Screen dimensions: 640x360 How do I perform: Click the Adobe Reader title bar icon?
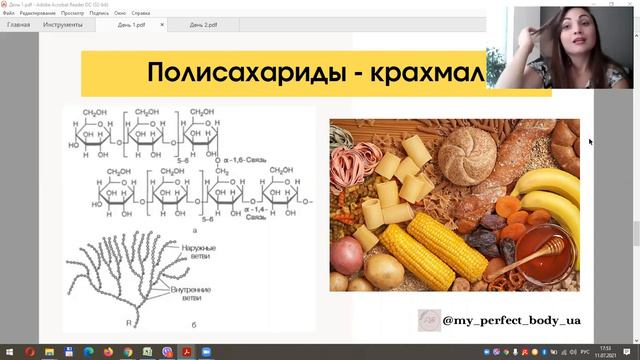coord(4,4)
